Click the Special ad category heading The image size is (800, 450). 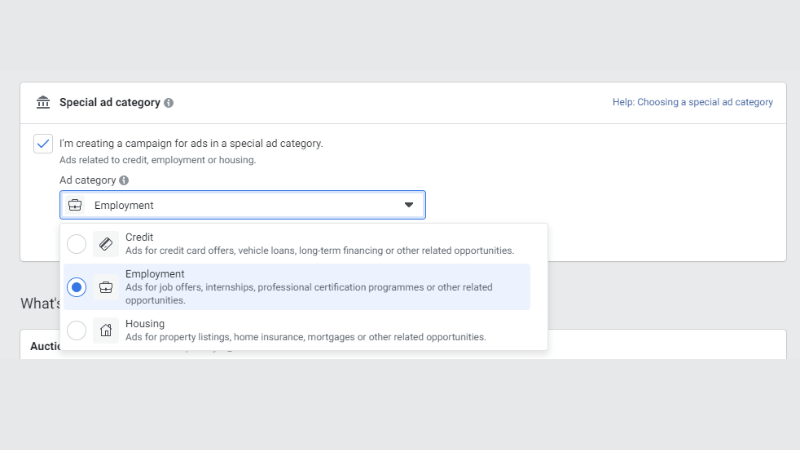point(109,102)
